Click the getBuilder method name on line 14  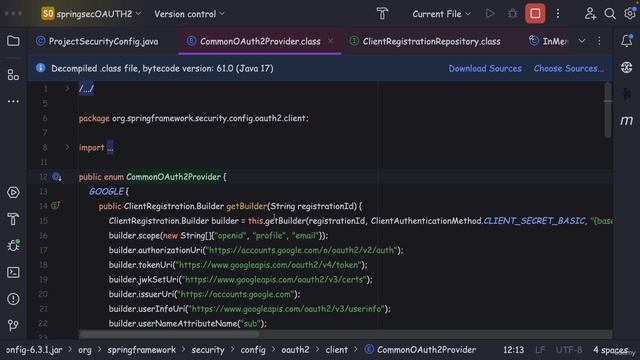point(247,206)
